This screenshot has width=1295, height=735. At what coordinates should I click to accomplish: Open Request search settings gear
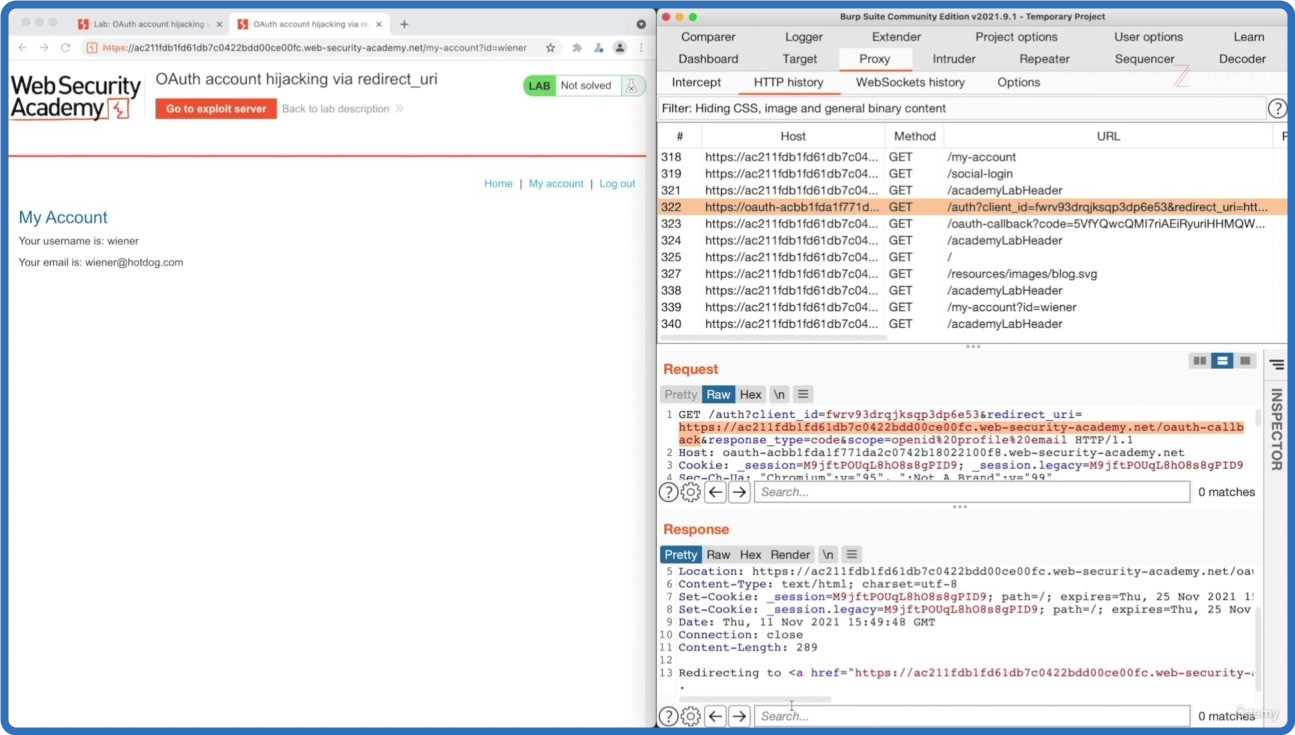[x=691, y=492]
